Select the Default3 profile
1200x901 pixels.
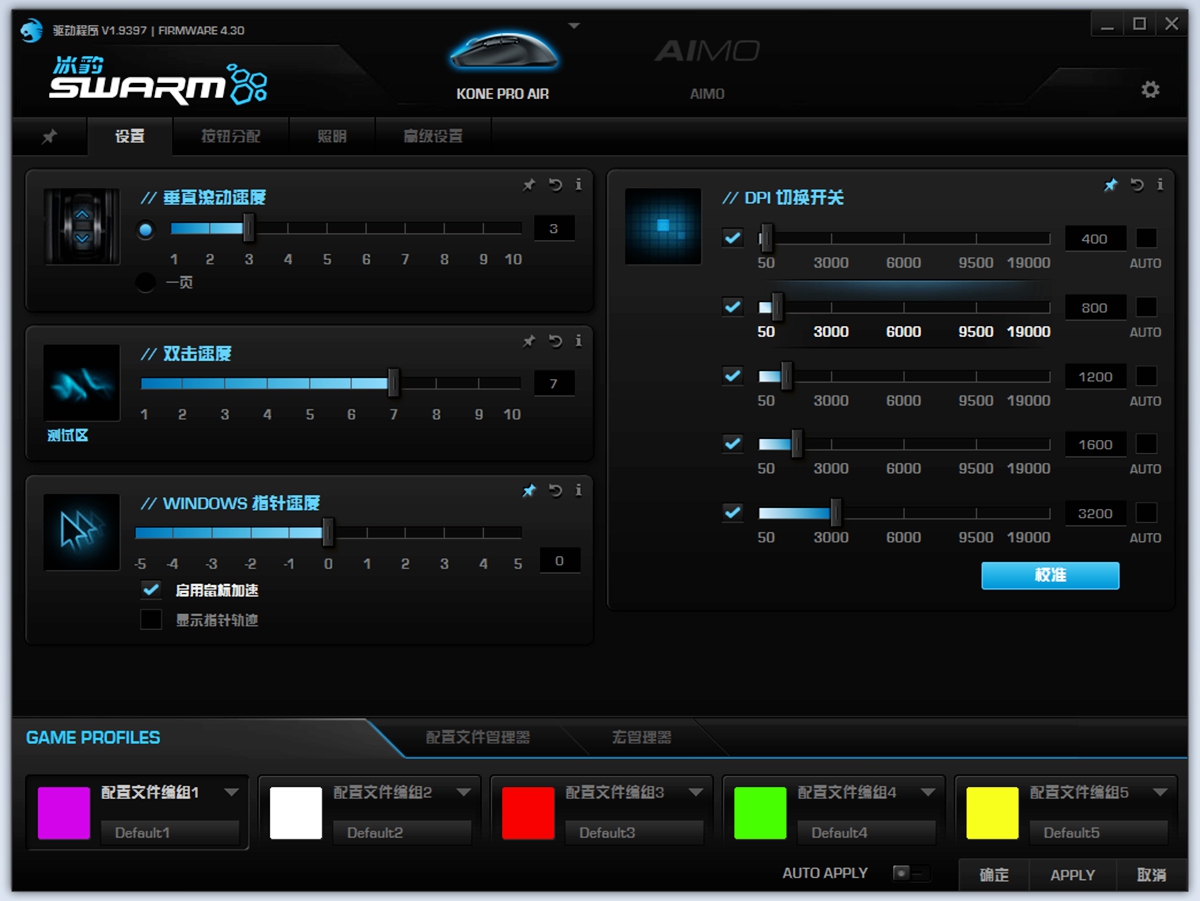(x=634, y=832)
